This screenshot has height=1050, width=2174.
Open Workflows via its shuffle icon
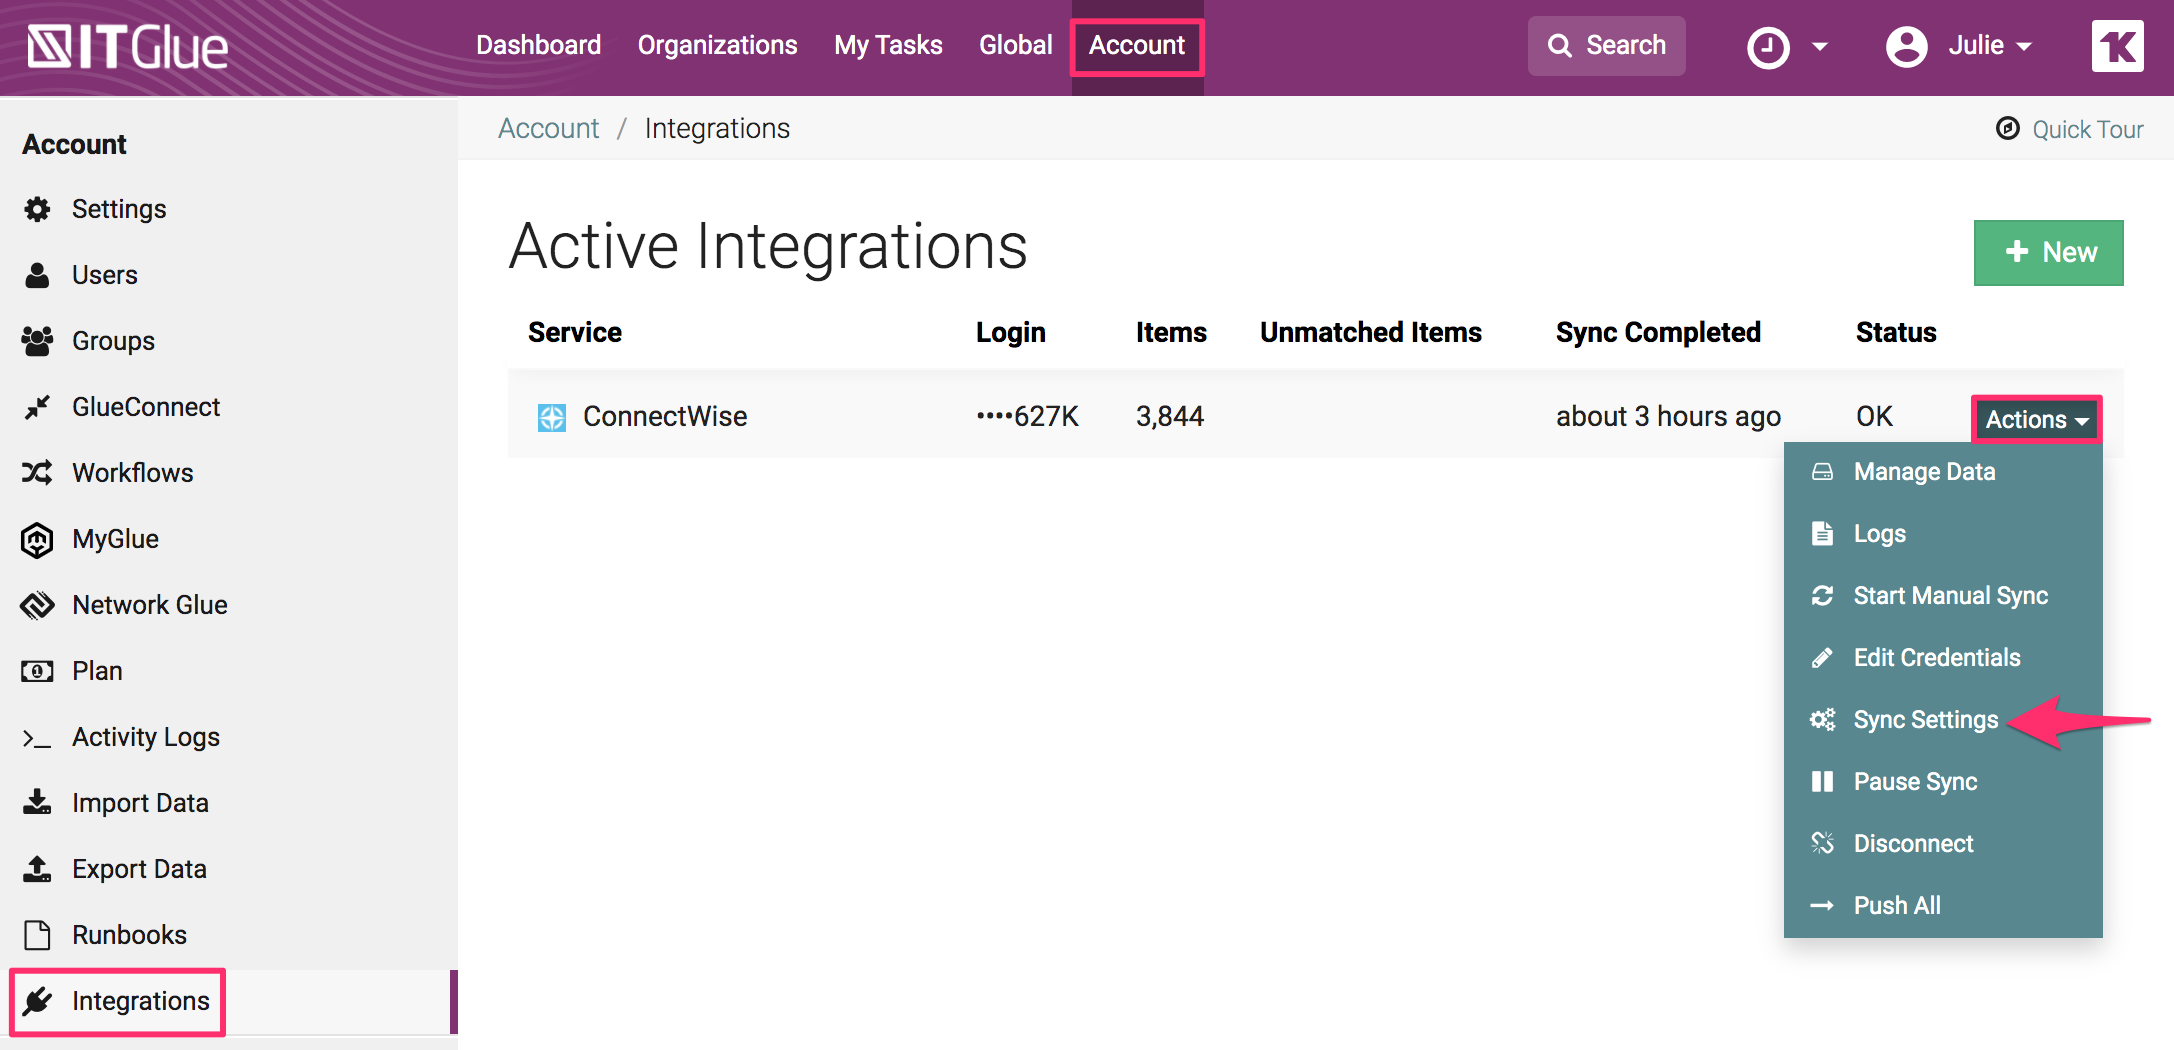37,472
